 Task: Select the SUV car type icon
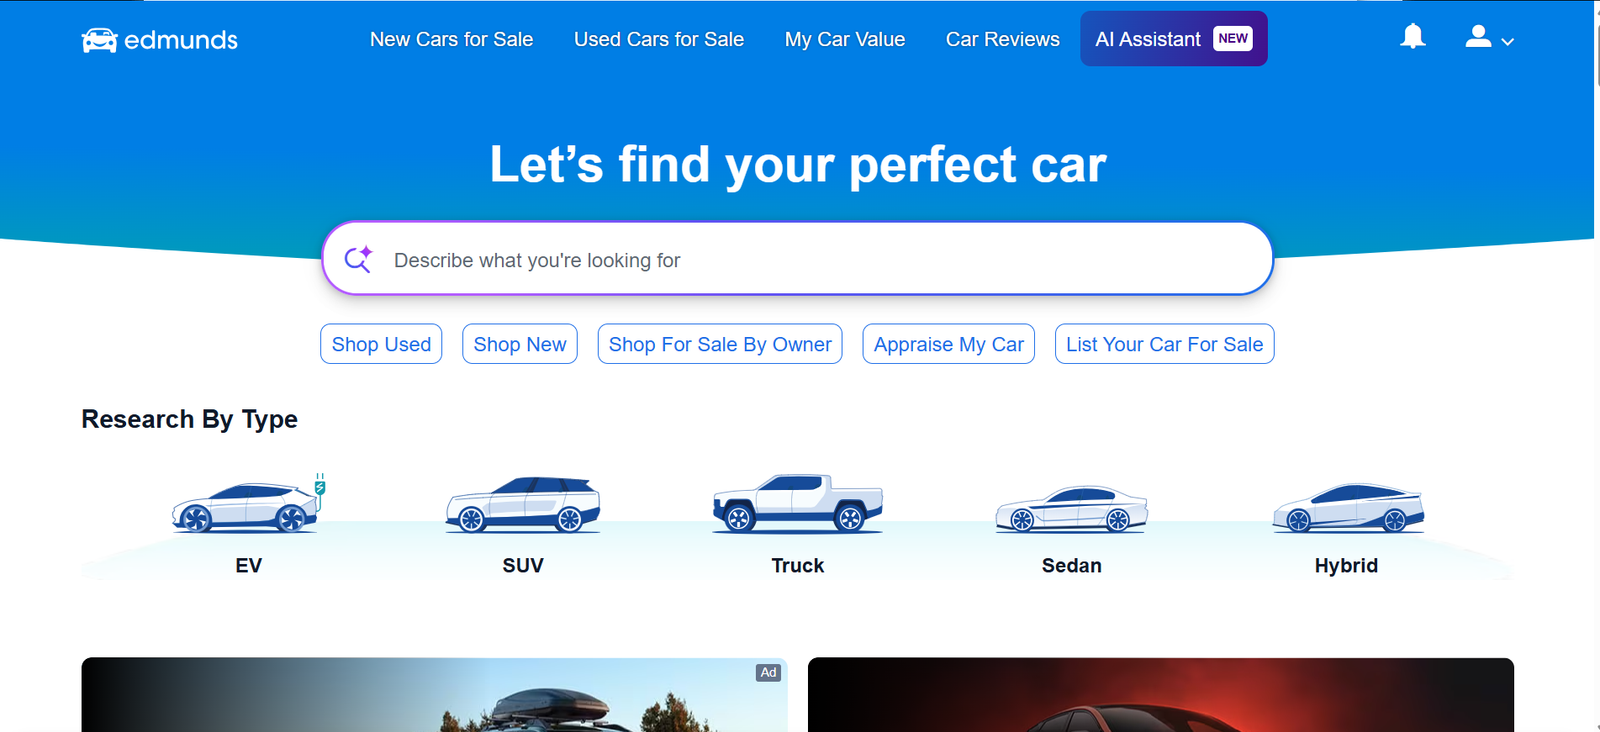[x=523, y=504]
